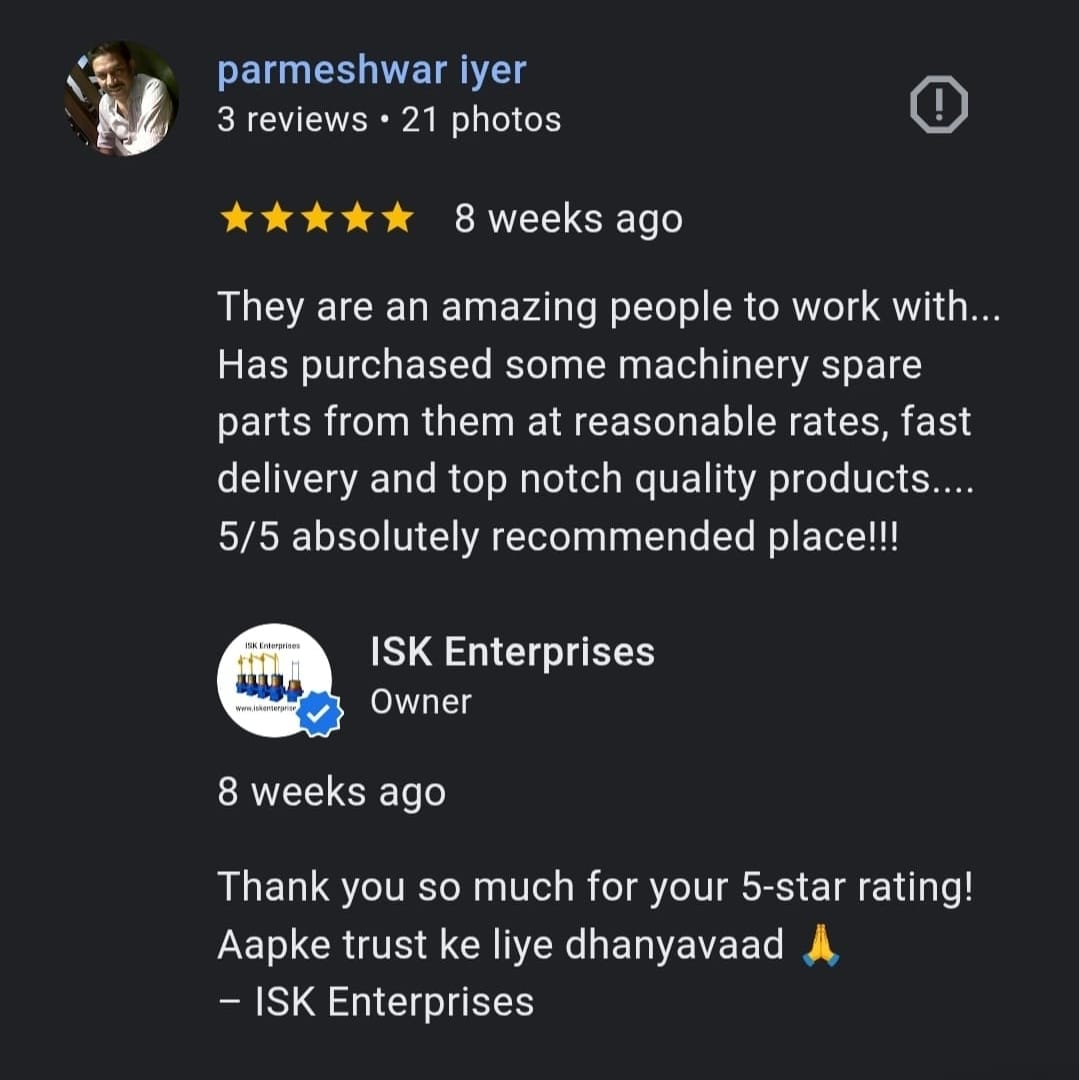Screen dimensions: 1079x1080
Task: Click the second yellow rating star
Action: [x=277, y=218]
